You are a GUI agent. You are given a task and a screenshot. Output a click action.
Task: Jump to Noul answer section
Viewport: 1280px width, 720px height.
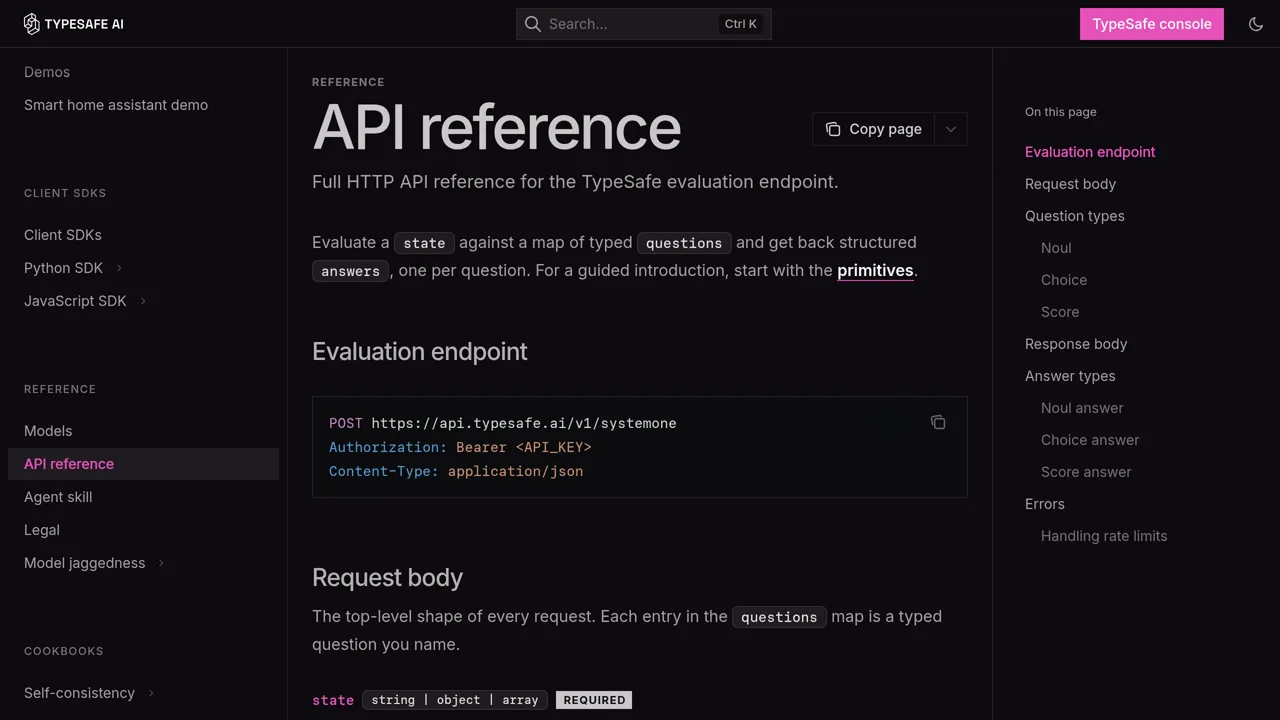click(x=1082, y=408)
